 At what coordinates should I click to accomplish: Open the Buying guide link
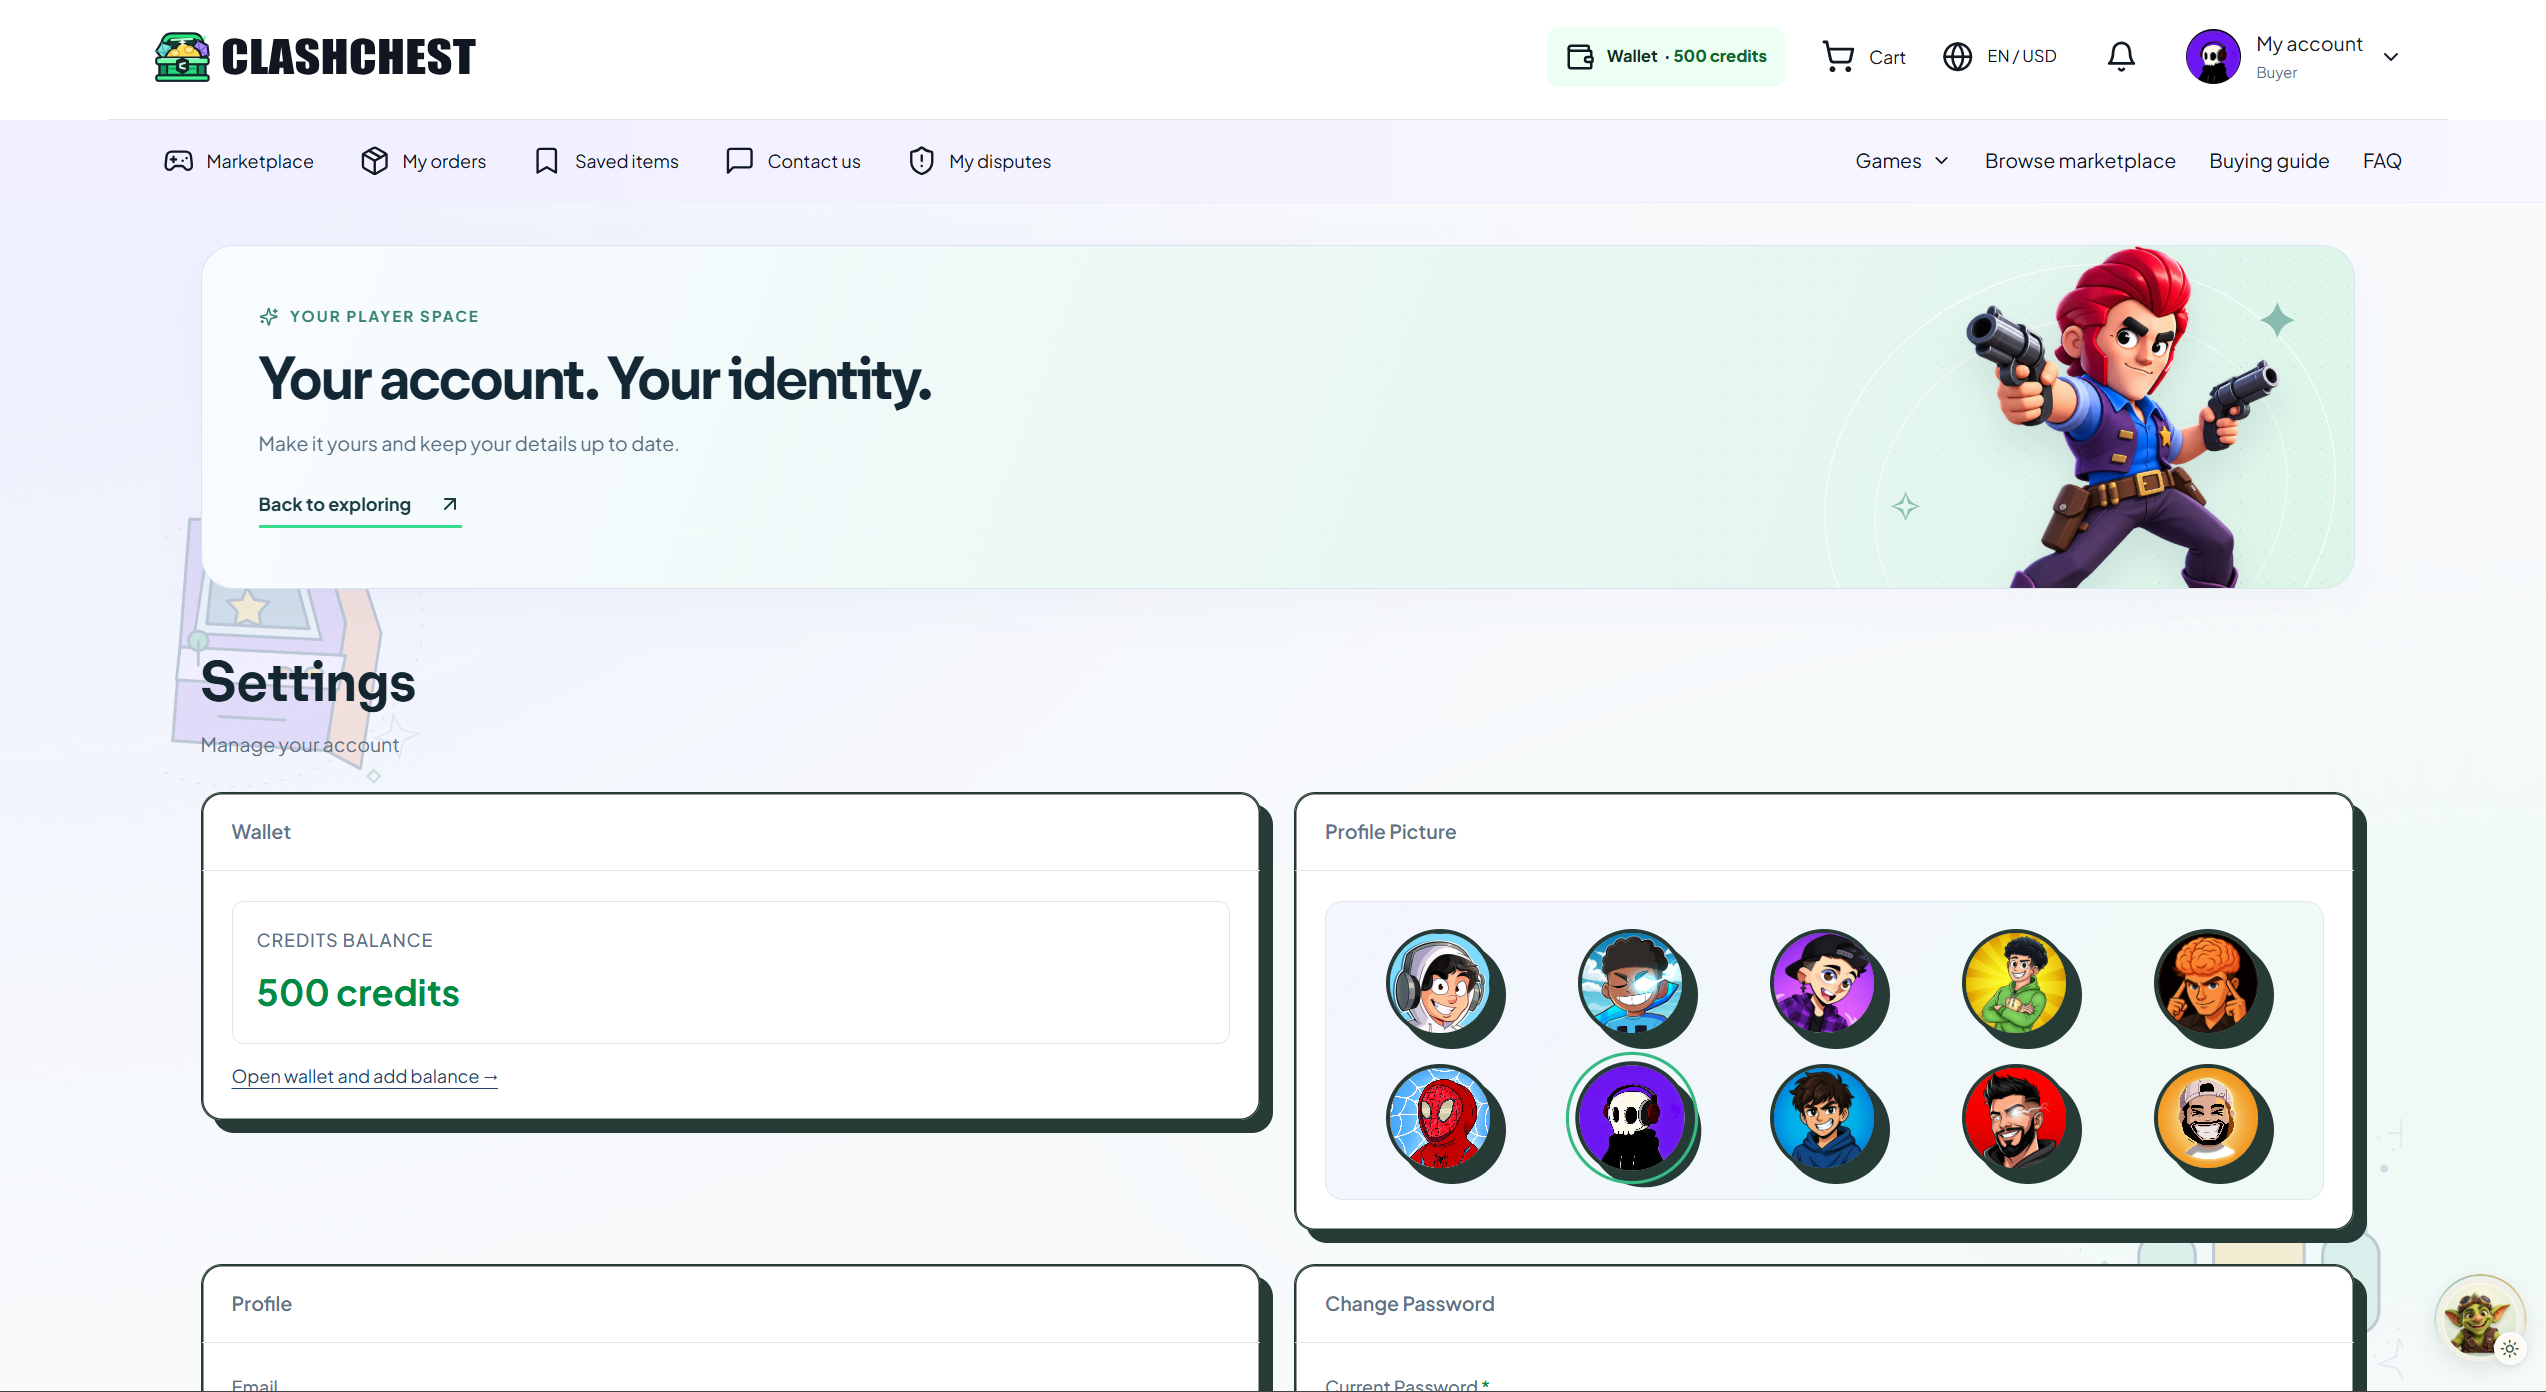[x=2269, y=161]
